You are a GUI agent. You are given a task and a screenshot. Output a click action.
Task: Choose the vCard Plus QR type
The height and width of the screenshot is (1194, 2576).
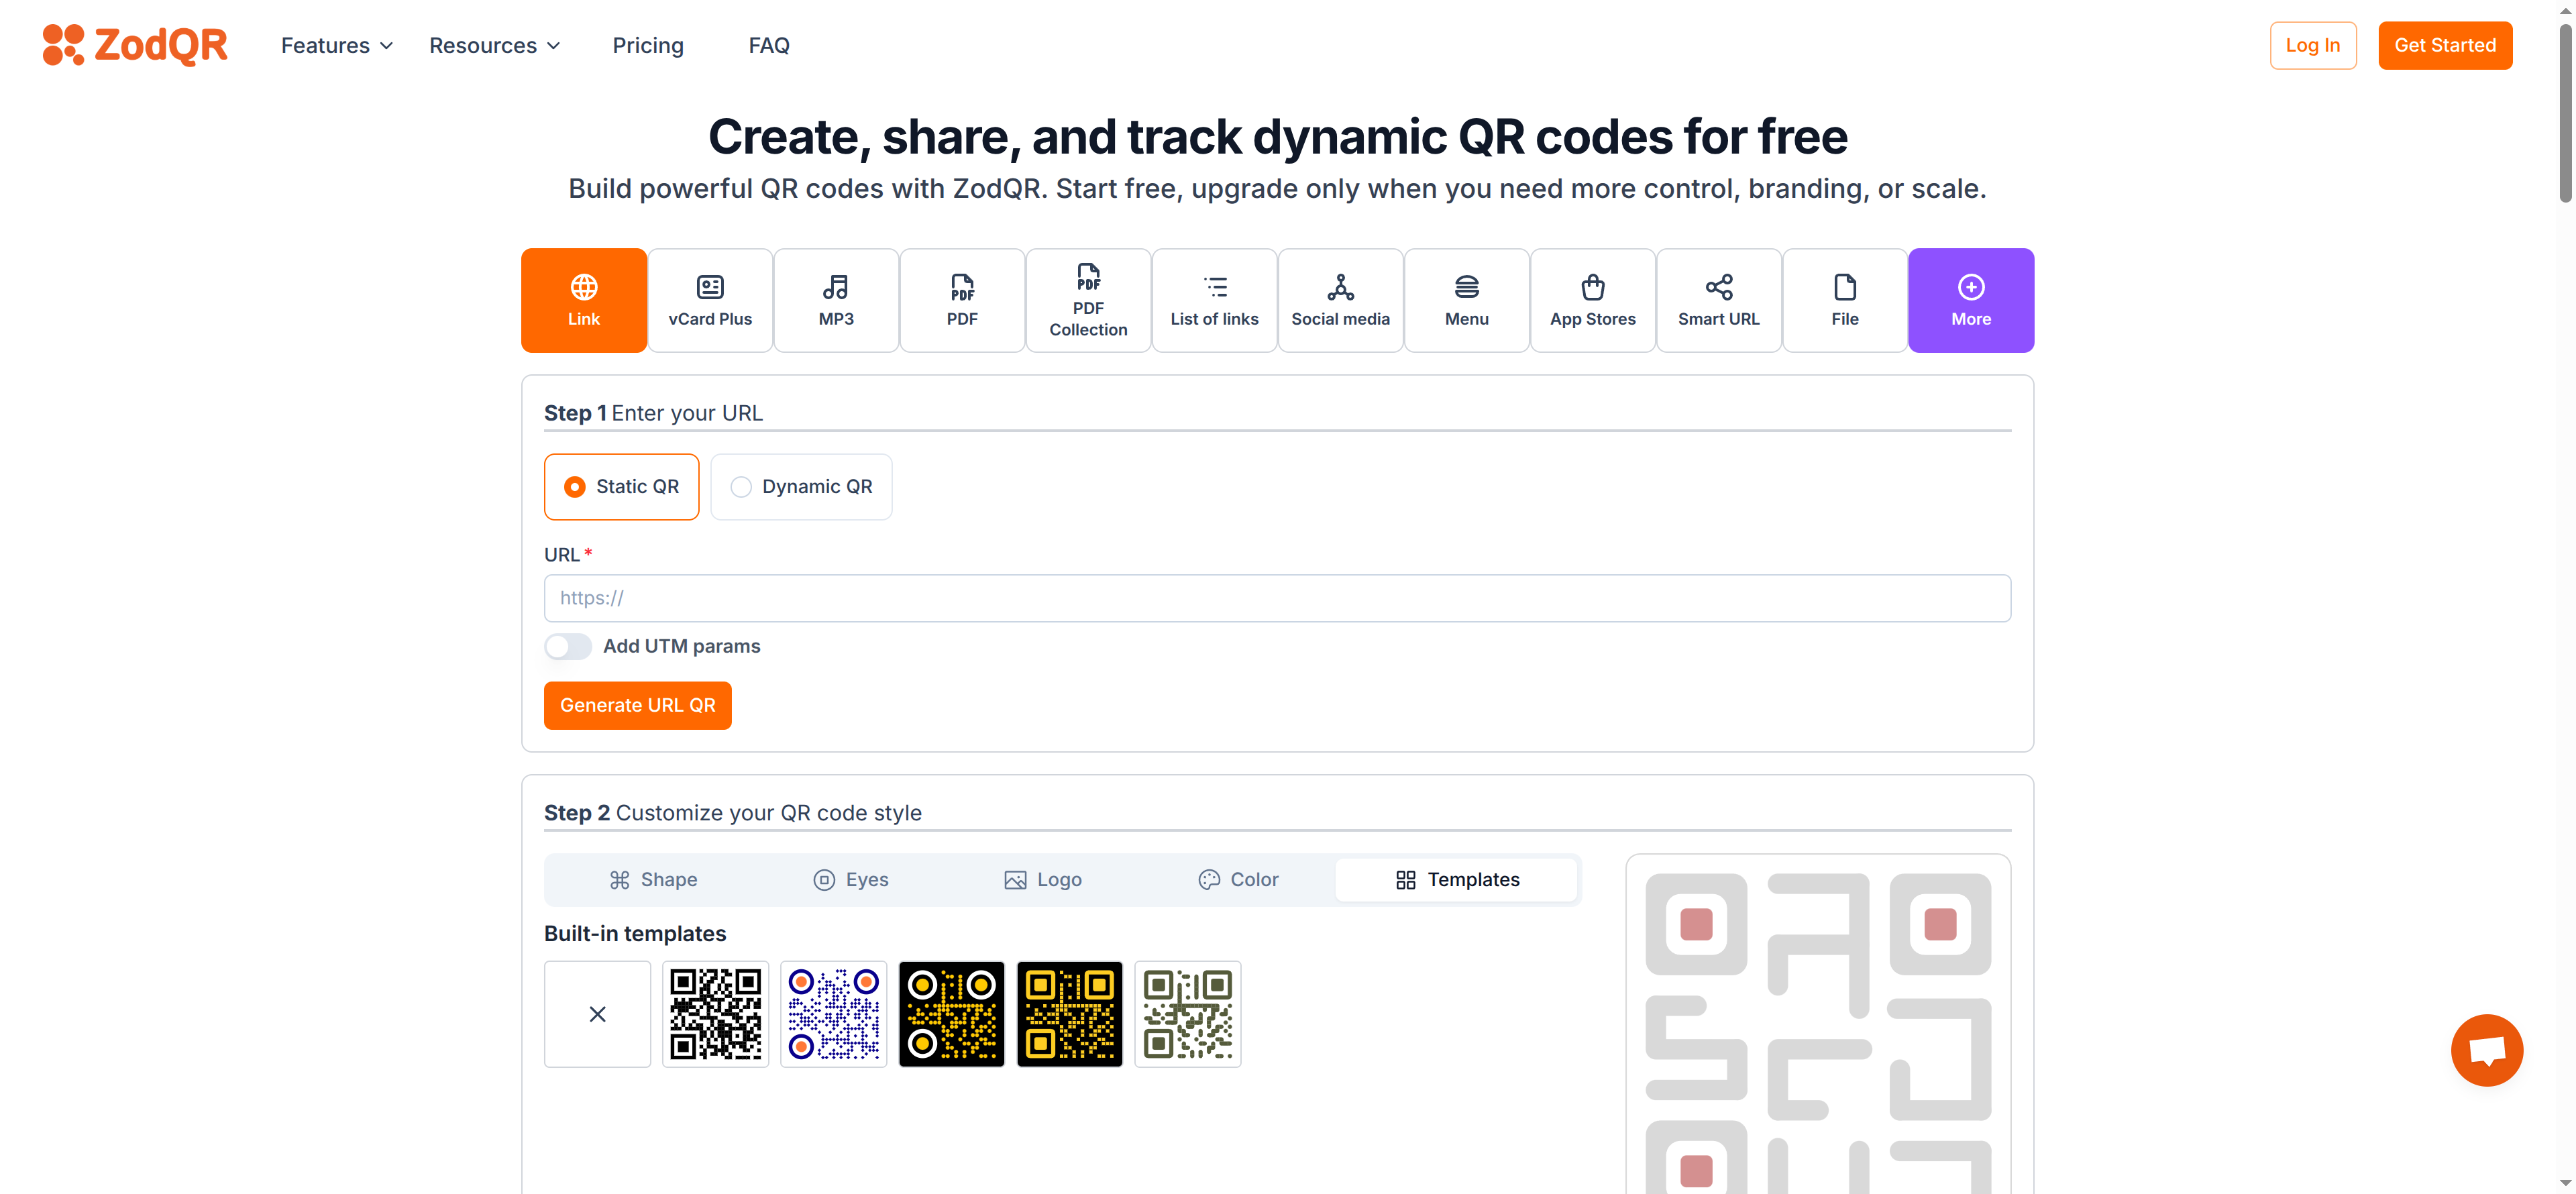pos(710,300)
